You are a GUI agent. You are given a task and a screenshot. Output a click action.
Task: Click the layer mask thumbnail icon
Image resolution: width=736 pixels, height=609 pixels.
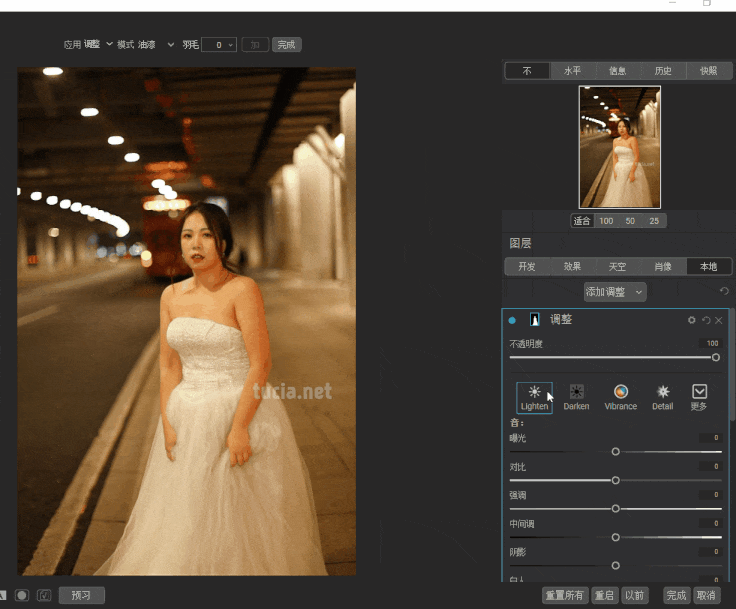(x=535, y=320)
